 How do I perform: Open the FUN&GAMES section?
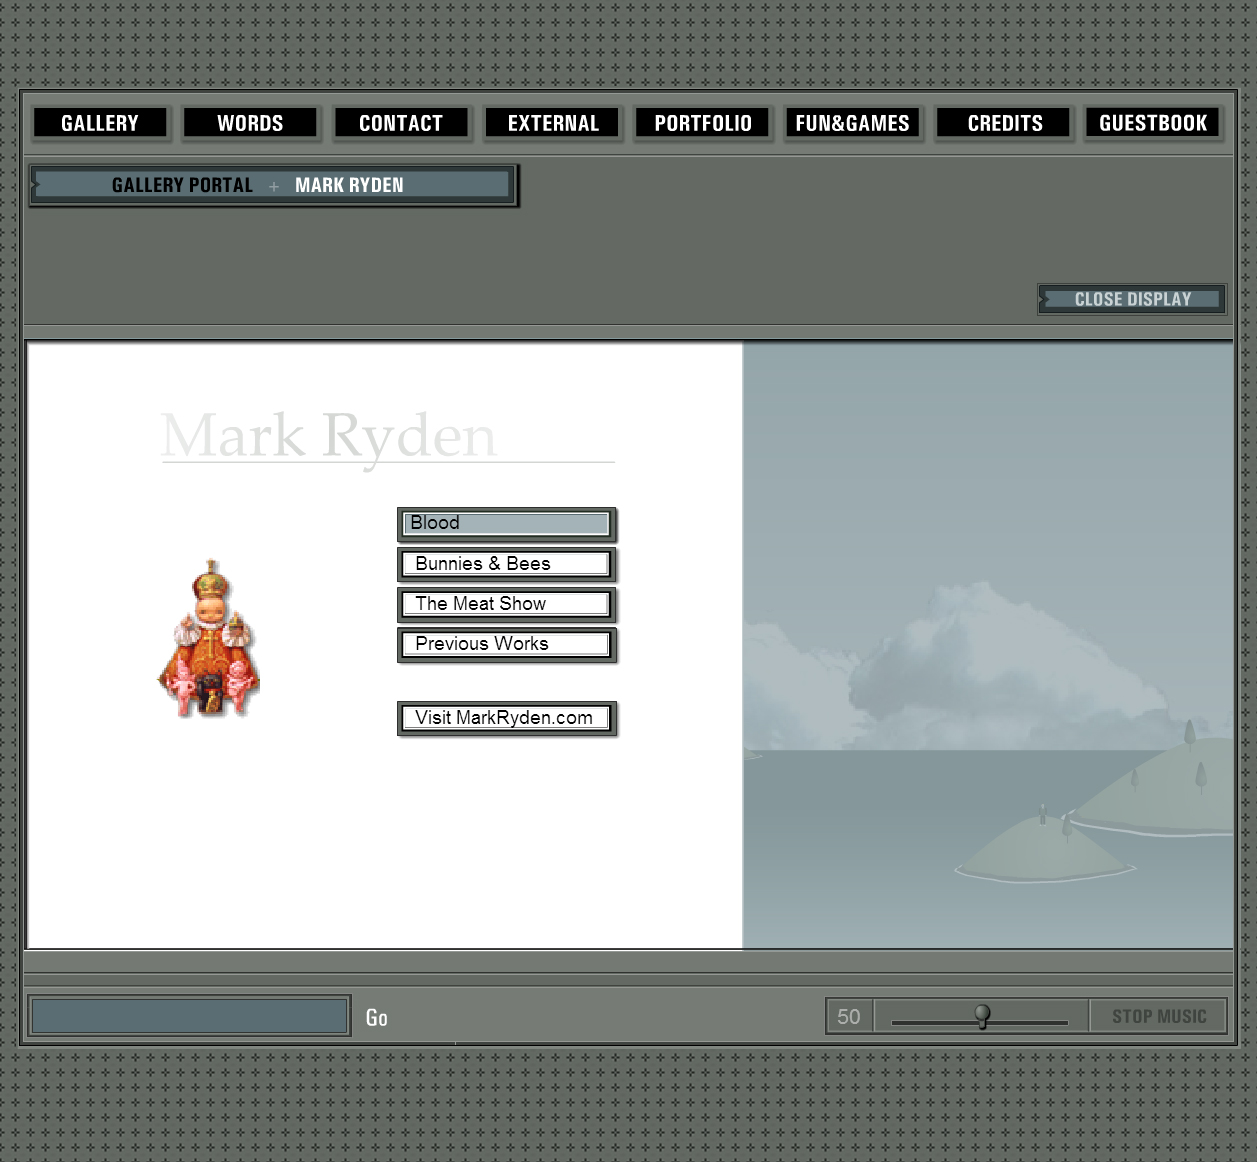(x=852, y=123)
